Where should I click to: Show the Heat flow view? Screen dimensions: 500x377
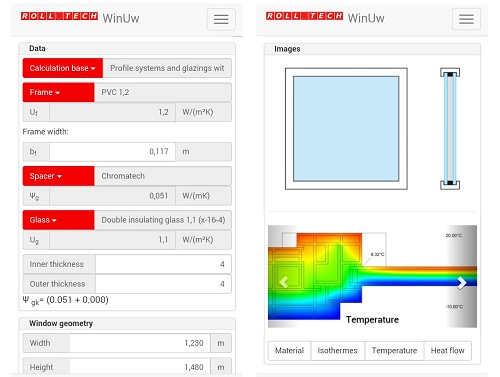click(448, 350)
